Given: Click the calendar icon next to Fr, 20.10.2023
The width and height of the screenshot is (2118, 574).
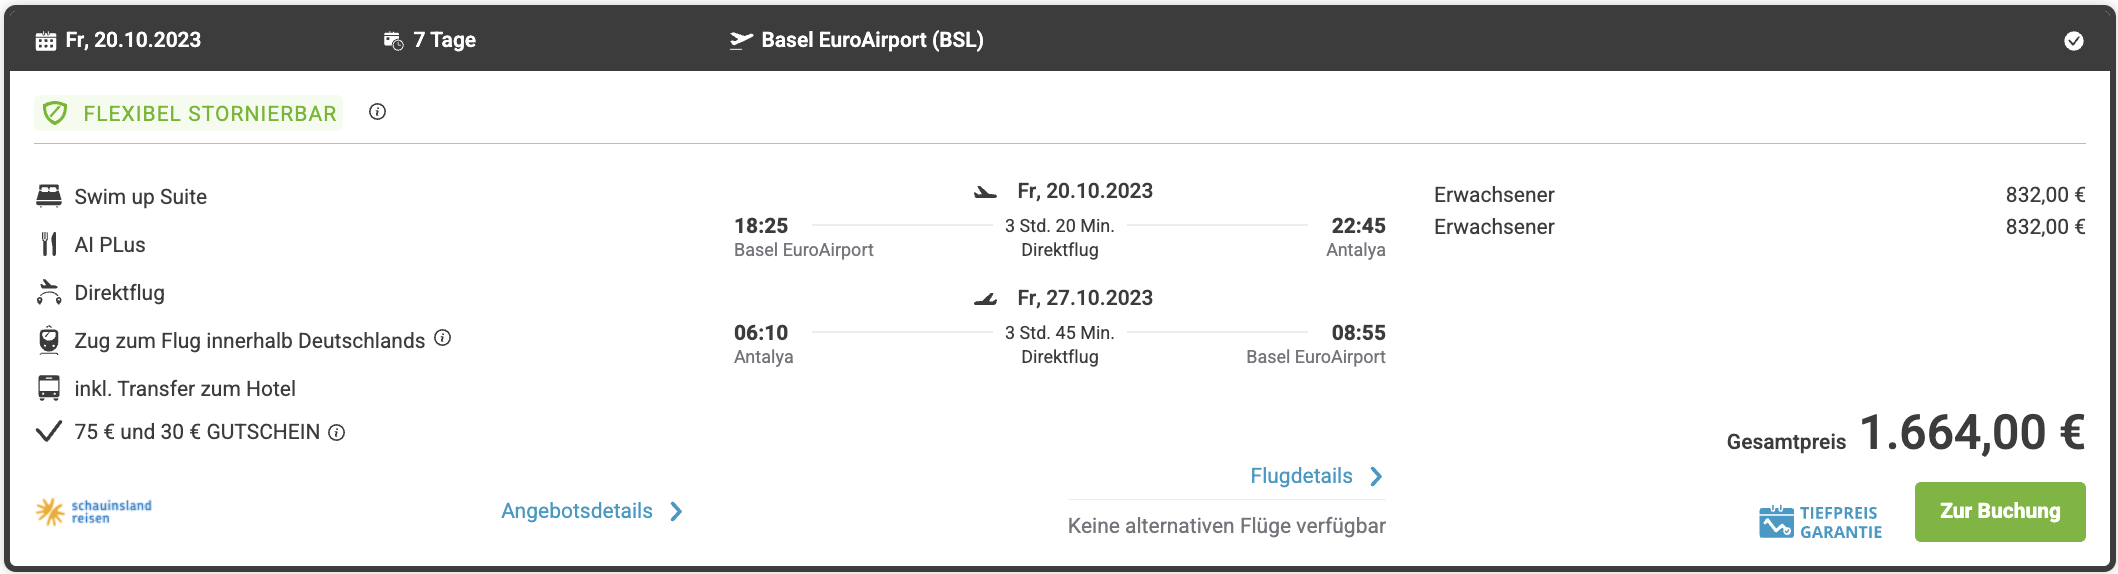Looking at the screenshot, I should 45,41.
